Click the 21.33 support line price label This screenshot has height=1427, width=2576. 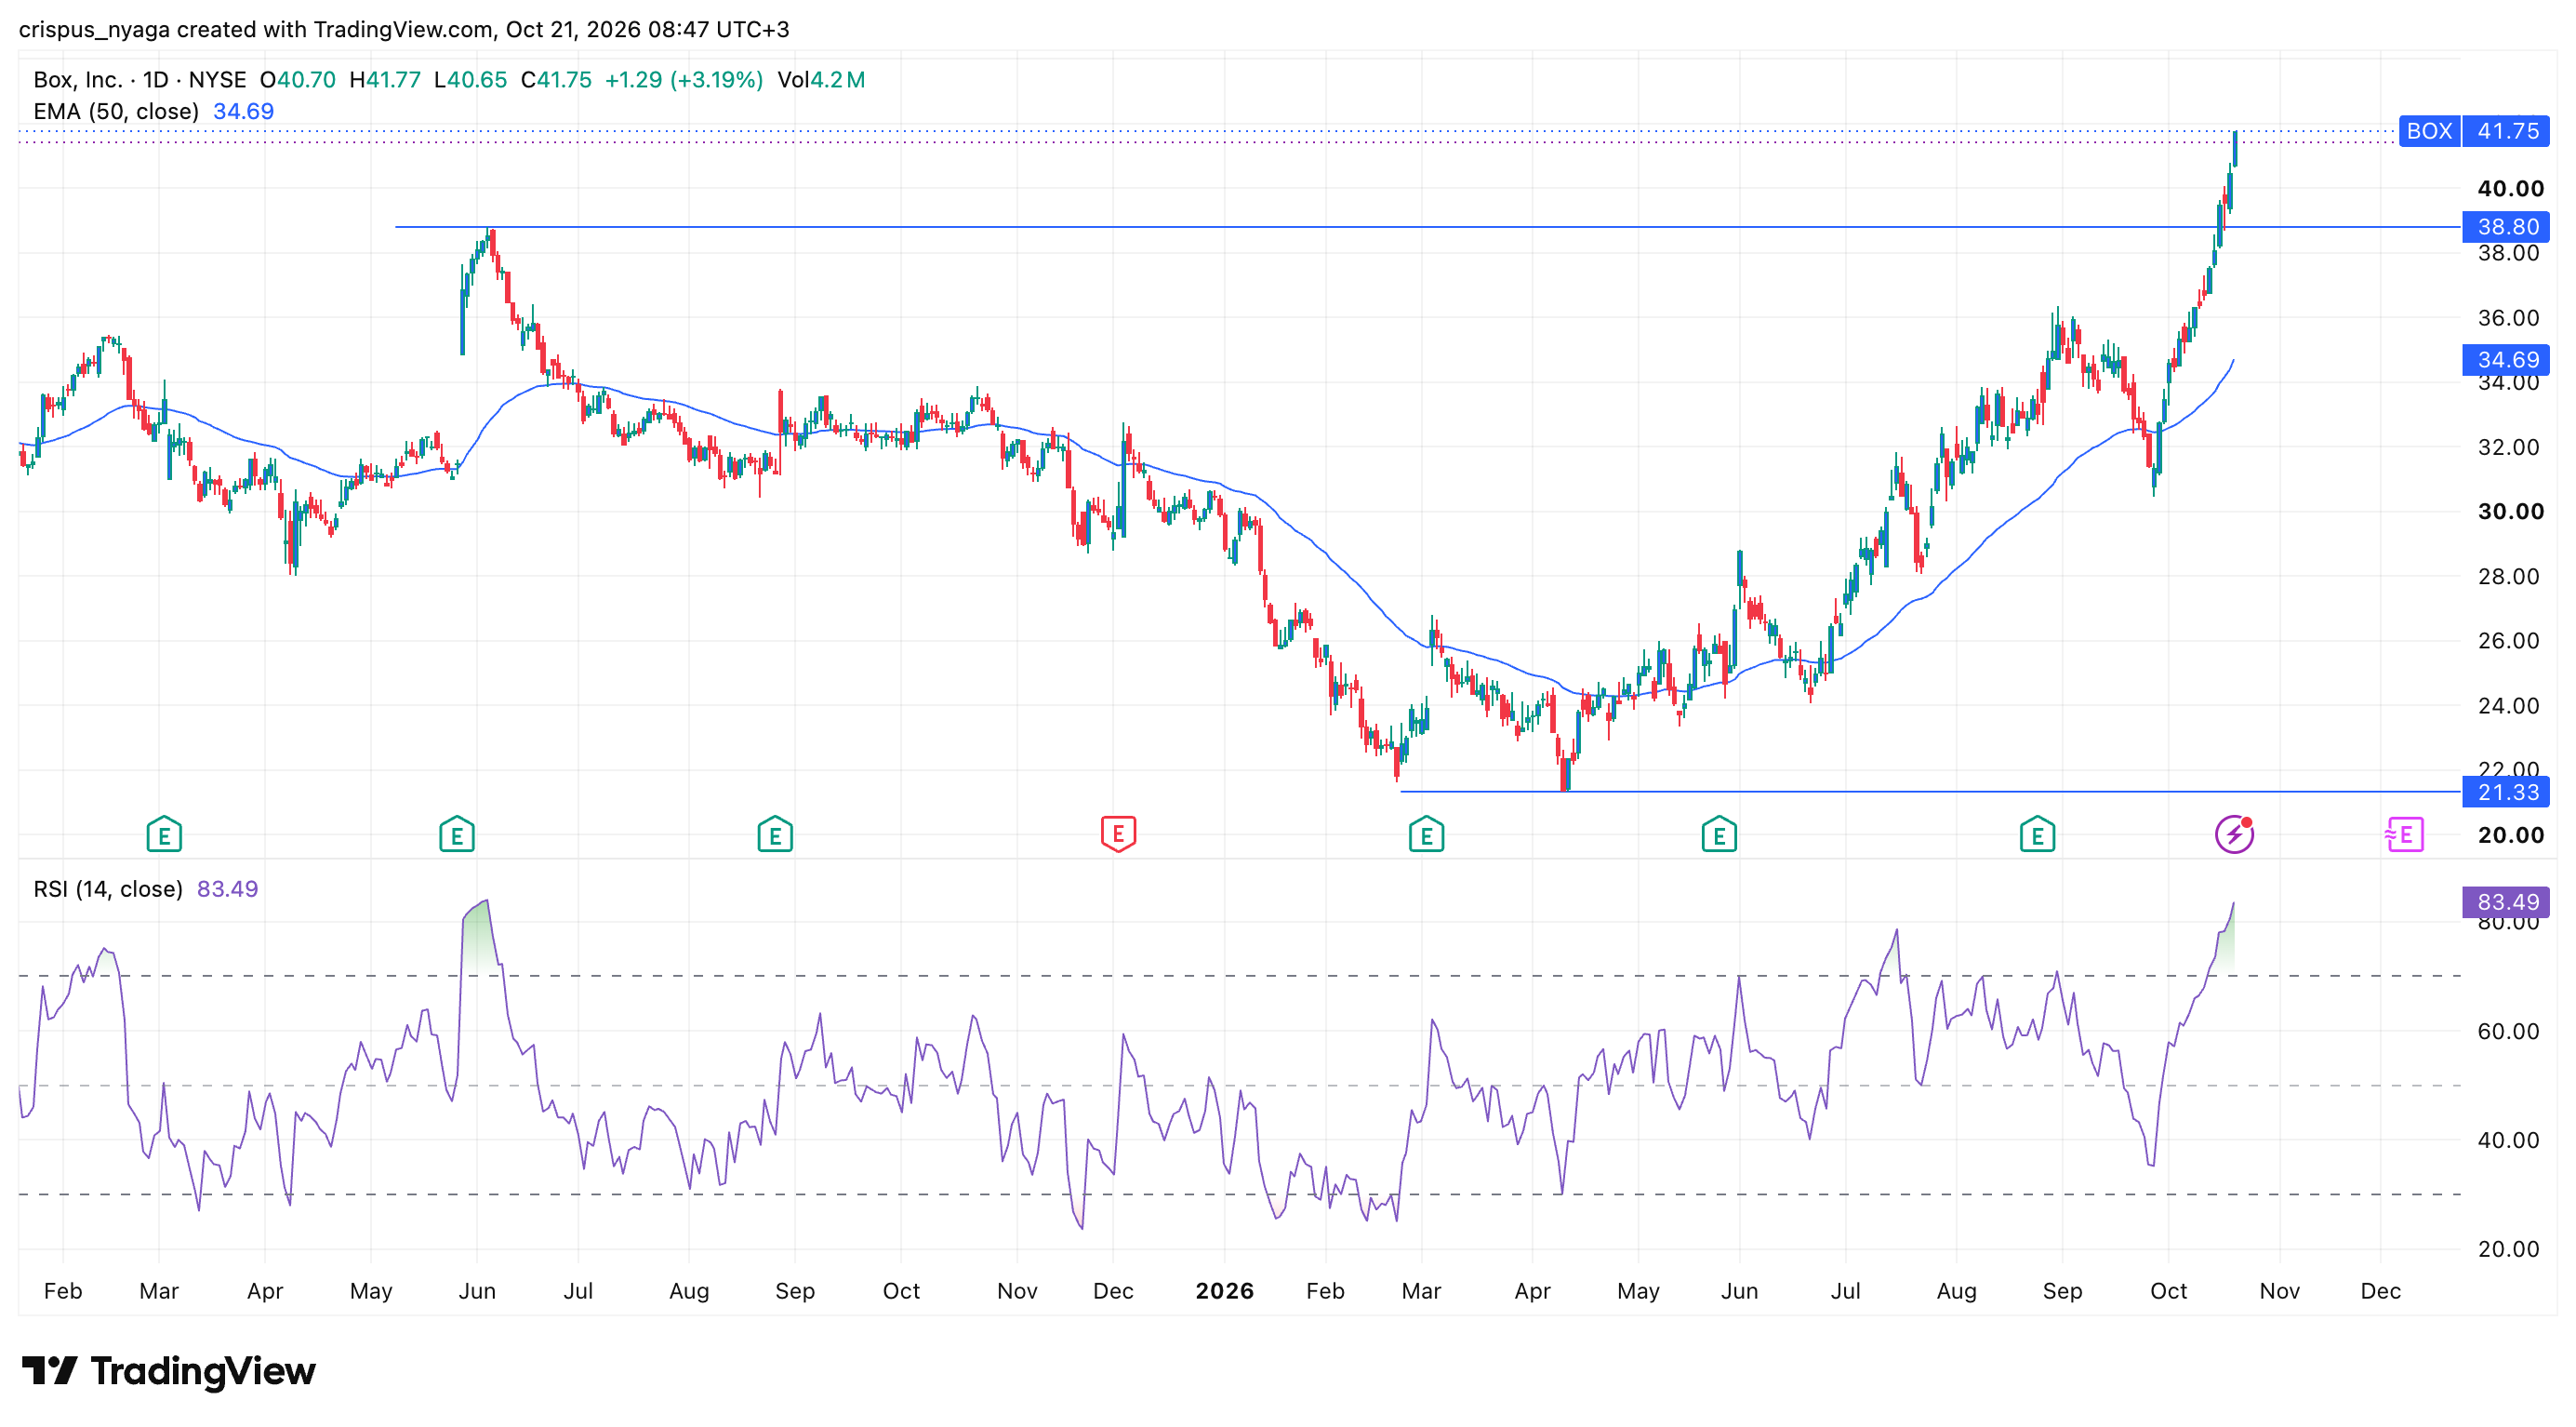click(2506, 792)
